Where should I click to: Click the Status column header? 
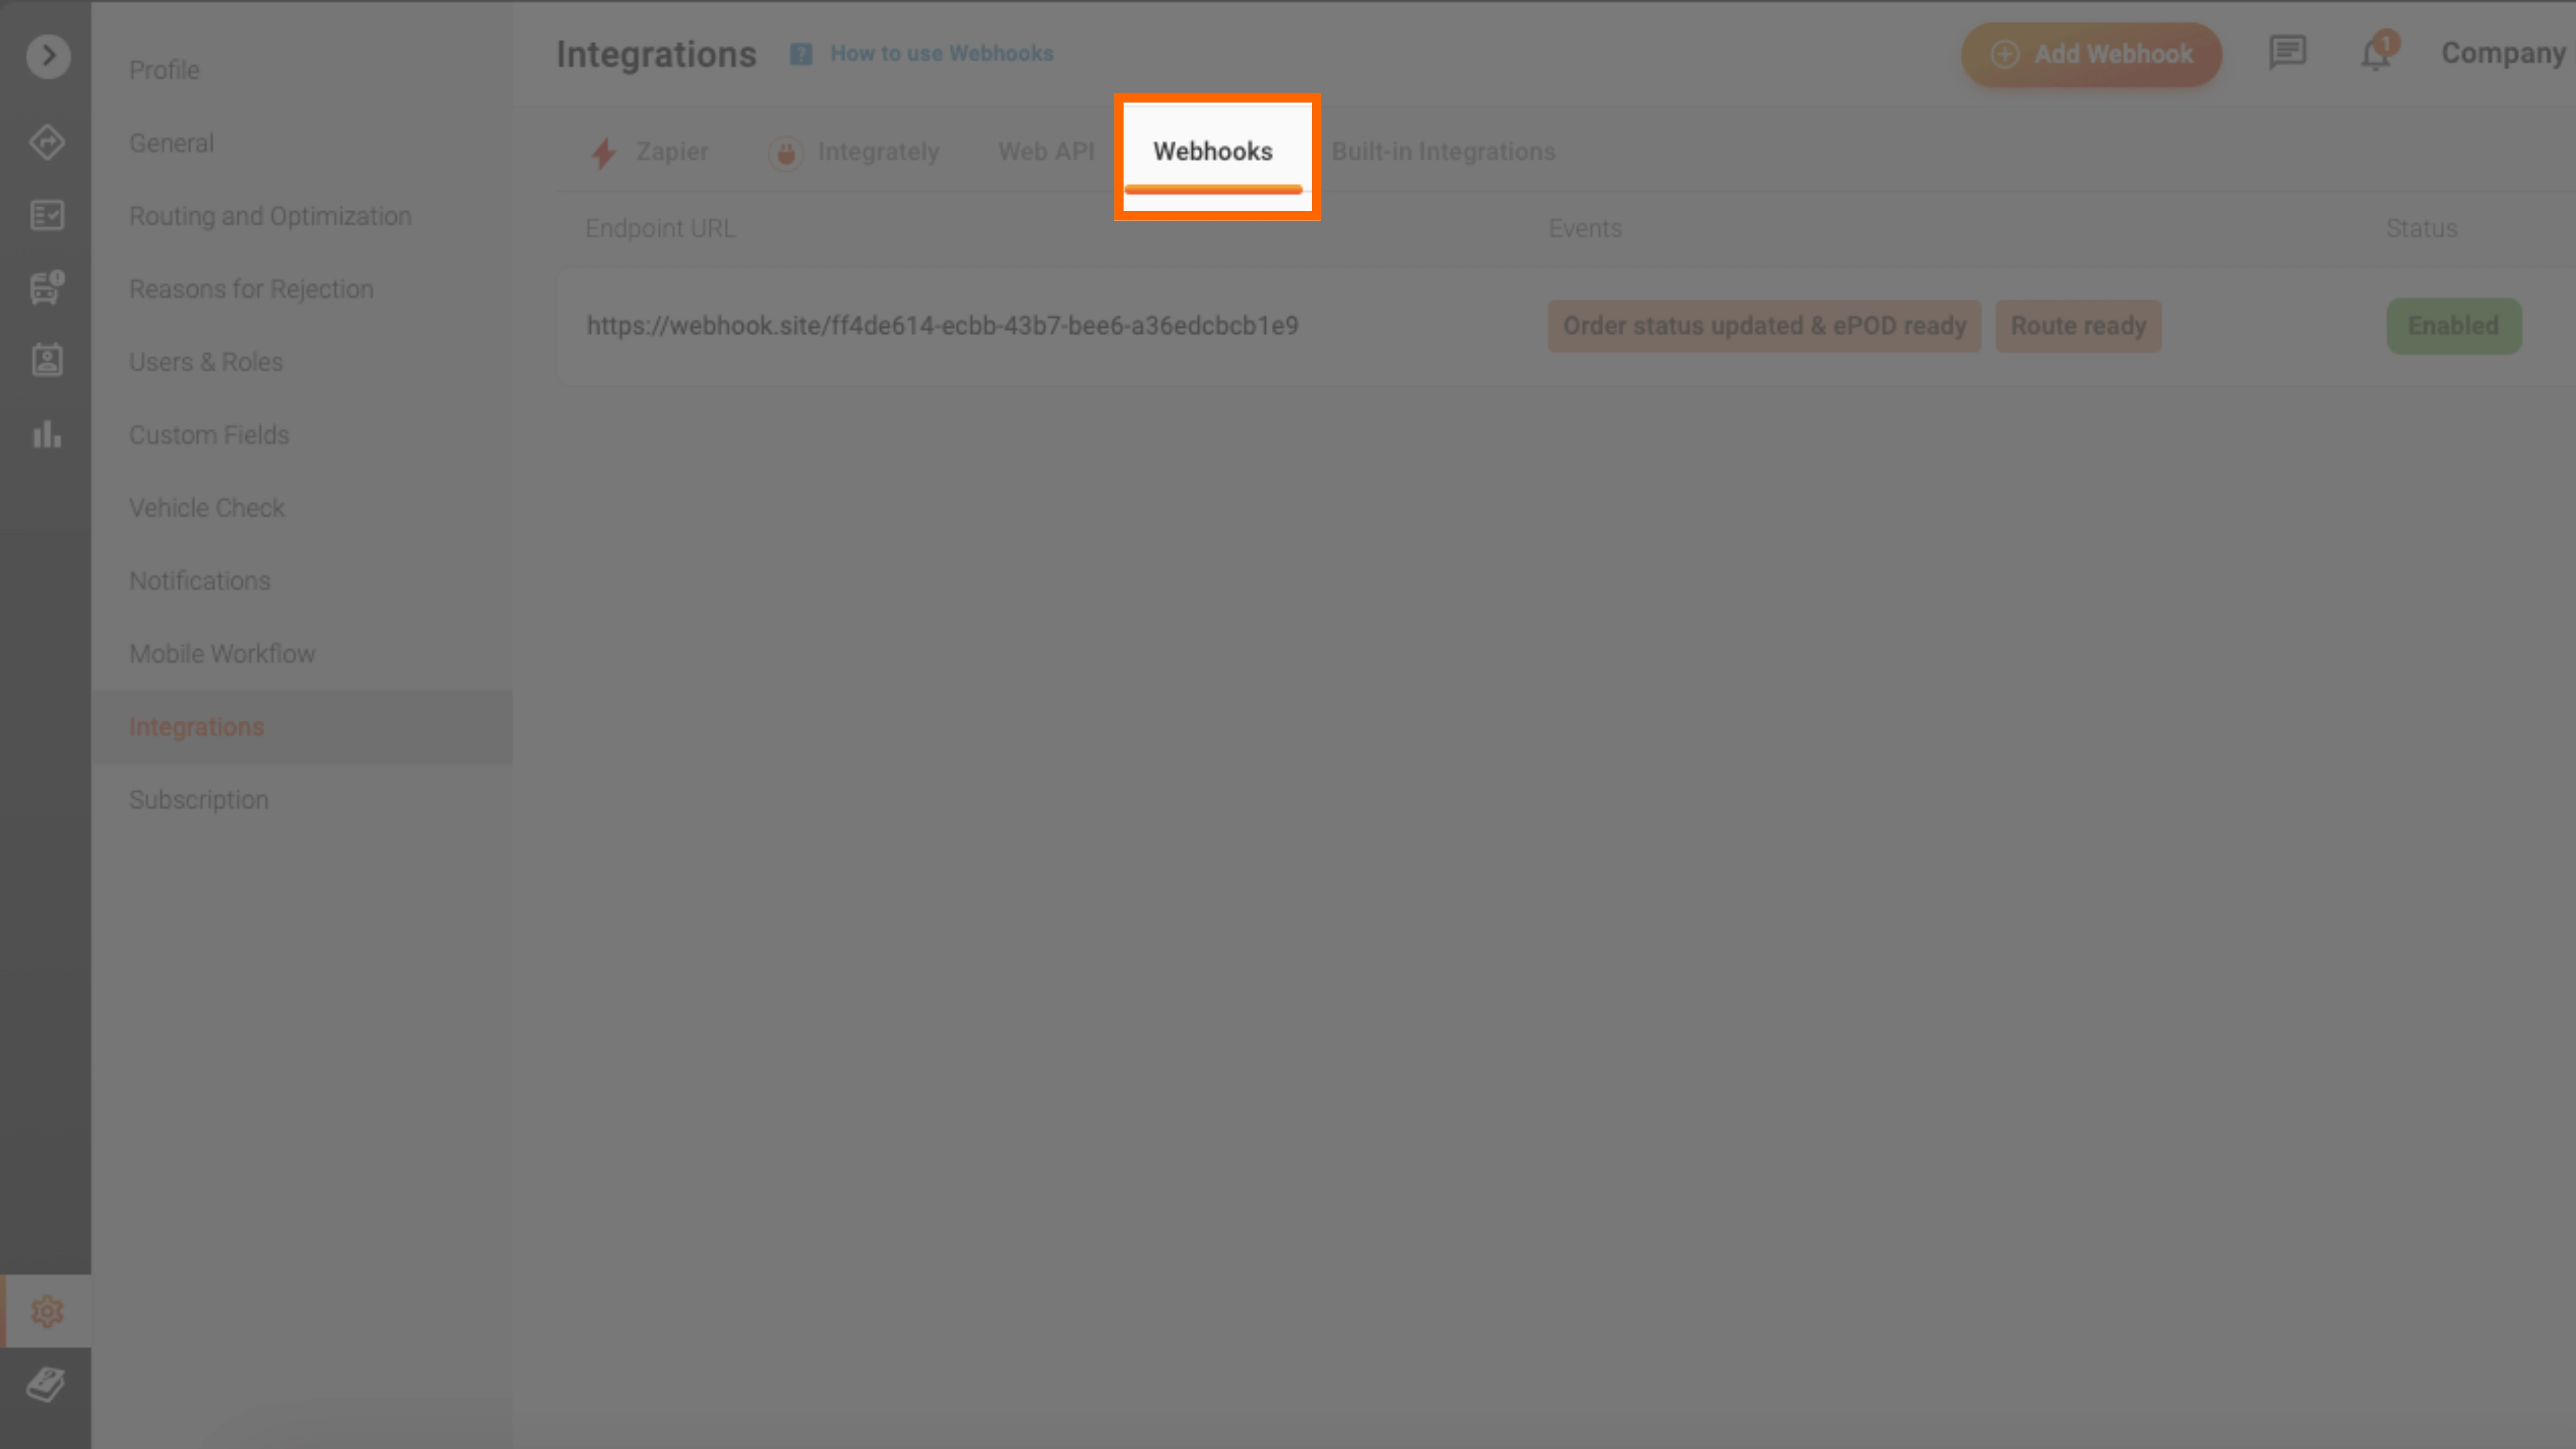(2421, 229)
